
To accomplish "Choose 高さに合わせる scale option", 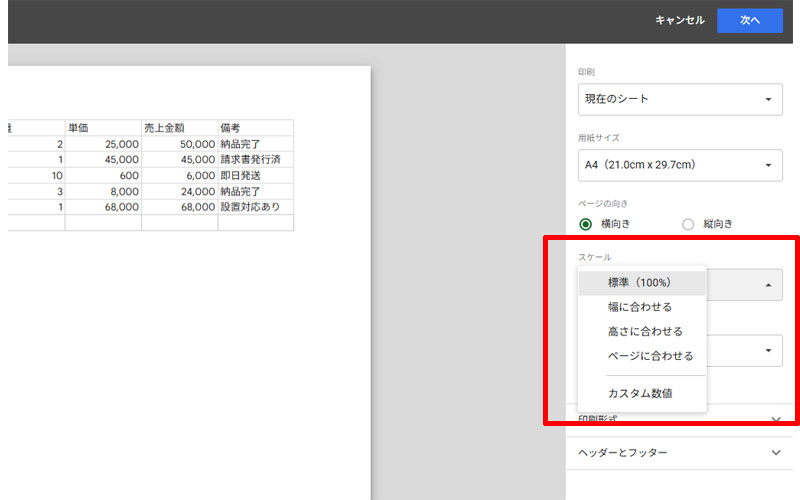I will point(642,332).
